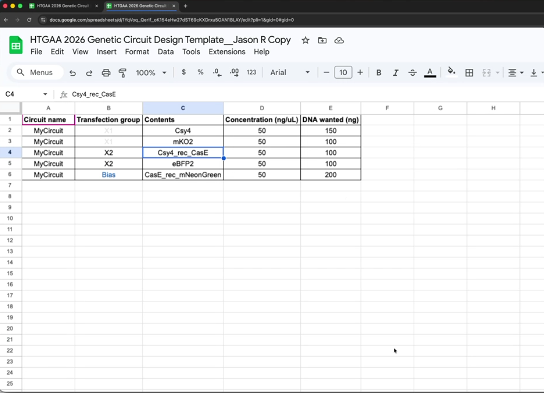Format as percent icon
Screen dimensions: 544x393
point(201,72)
